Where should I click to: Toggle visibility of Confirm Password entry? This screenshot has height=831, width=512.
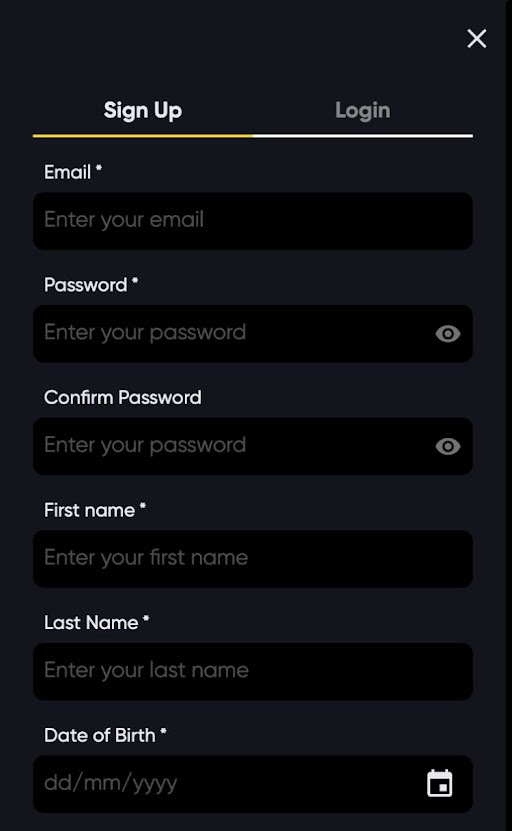448,446
